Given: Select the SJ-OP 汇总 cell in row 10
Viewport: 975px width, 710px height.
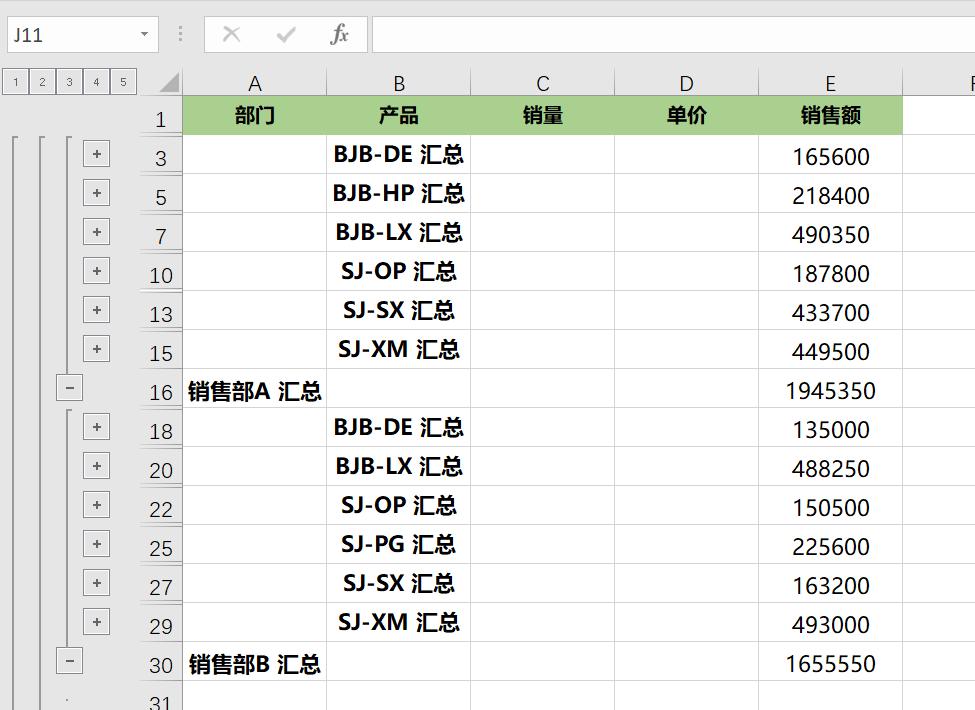Looking at the screenshot, I should [x=399, y=272].
